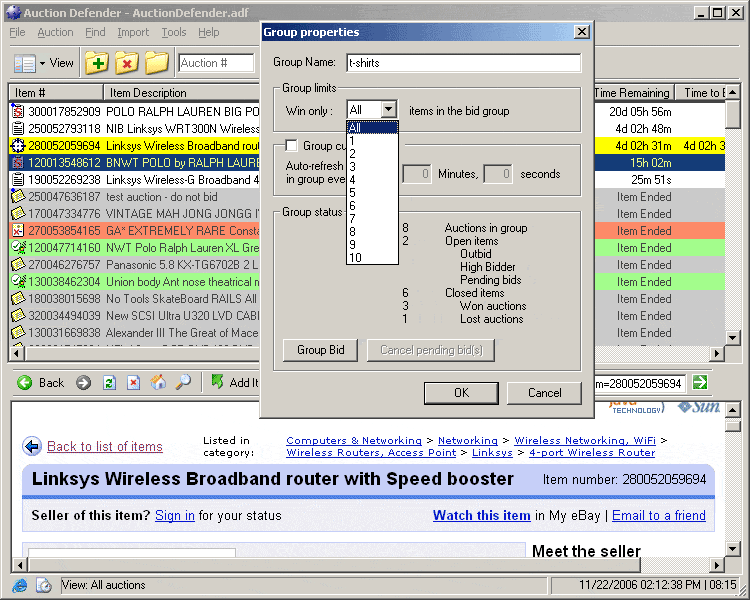This screenshot has width=750, height=600.
Task: Click the browser stop loading icon
Action: (133, 383)
